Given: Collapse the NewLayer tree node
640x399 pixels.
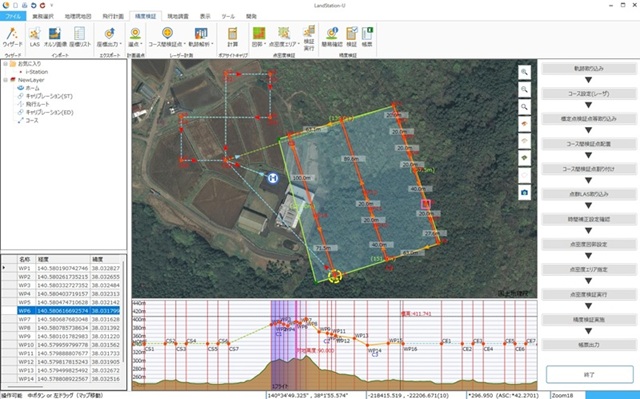Looking at the screenshot, I should (5, 80).
